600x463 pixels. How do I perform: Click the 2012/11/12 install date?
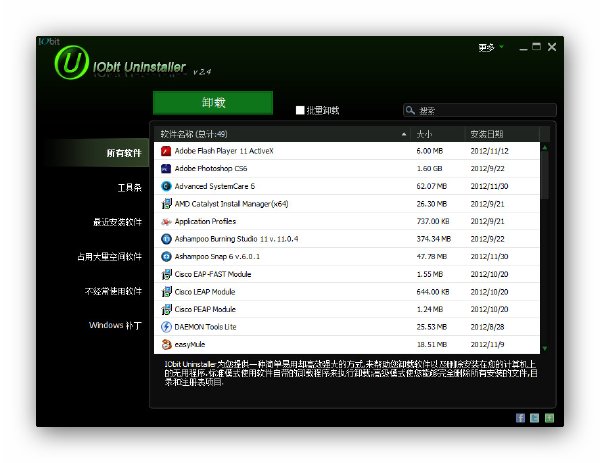[x=489, y=151]
